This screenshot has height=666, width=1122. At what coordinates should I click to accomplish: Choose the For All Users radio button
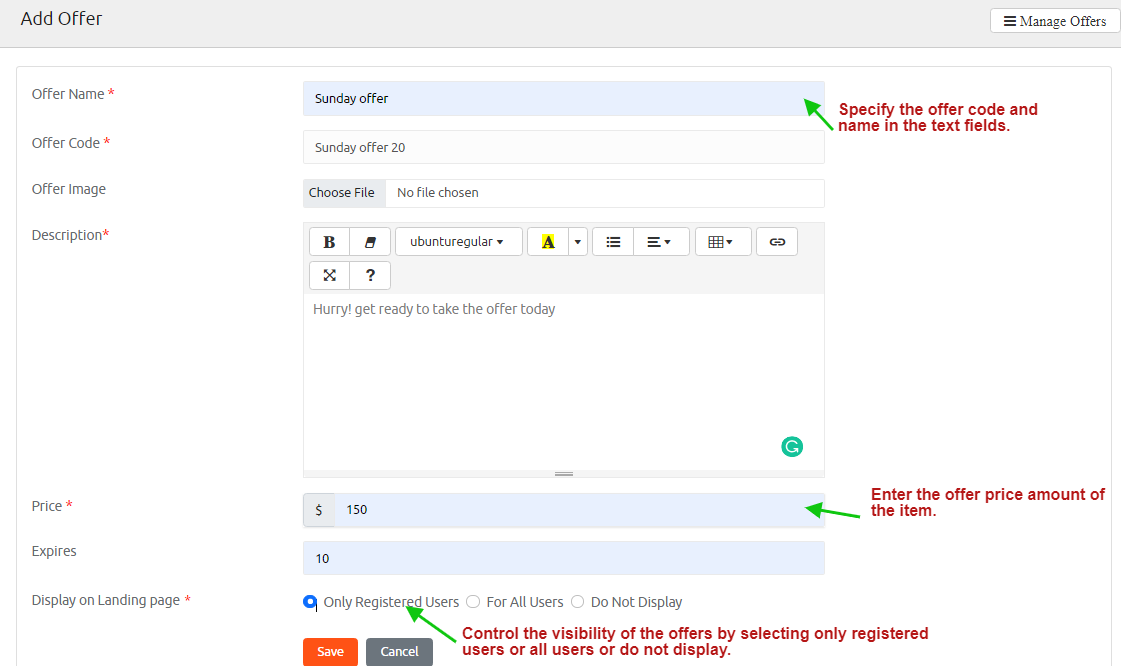coord(473,602)
